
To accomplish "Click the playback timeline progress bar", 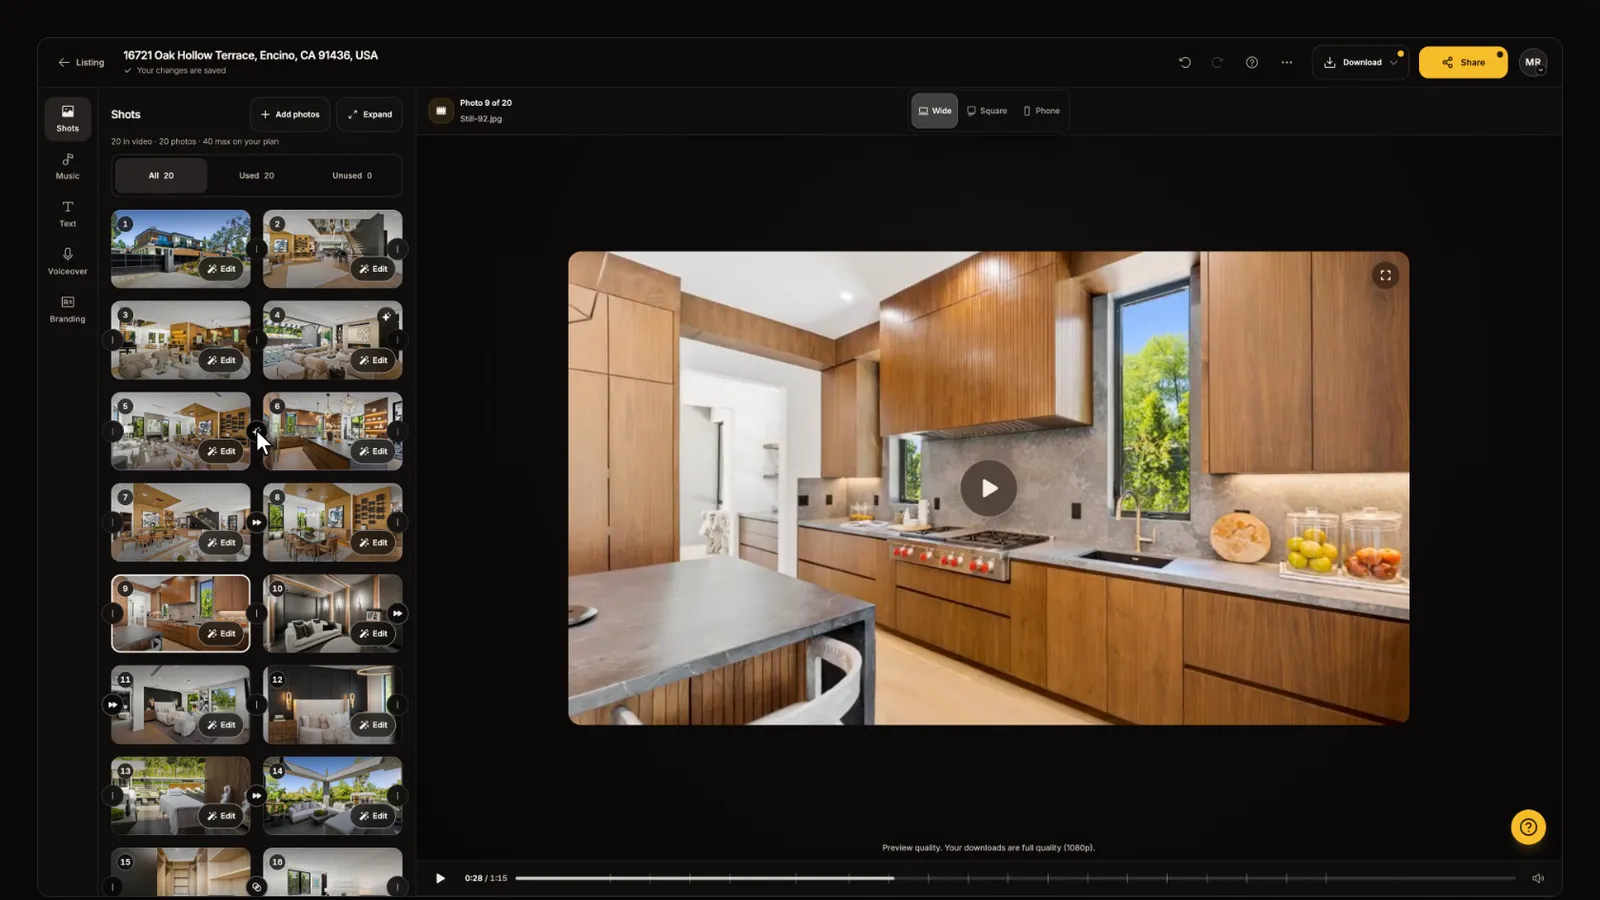I will (1015, 878).
